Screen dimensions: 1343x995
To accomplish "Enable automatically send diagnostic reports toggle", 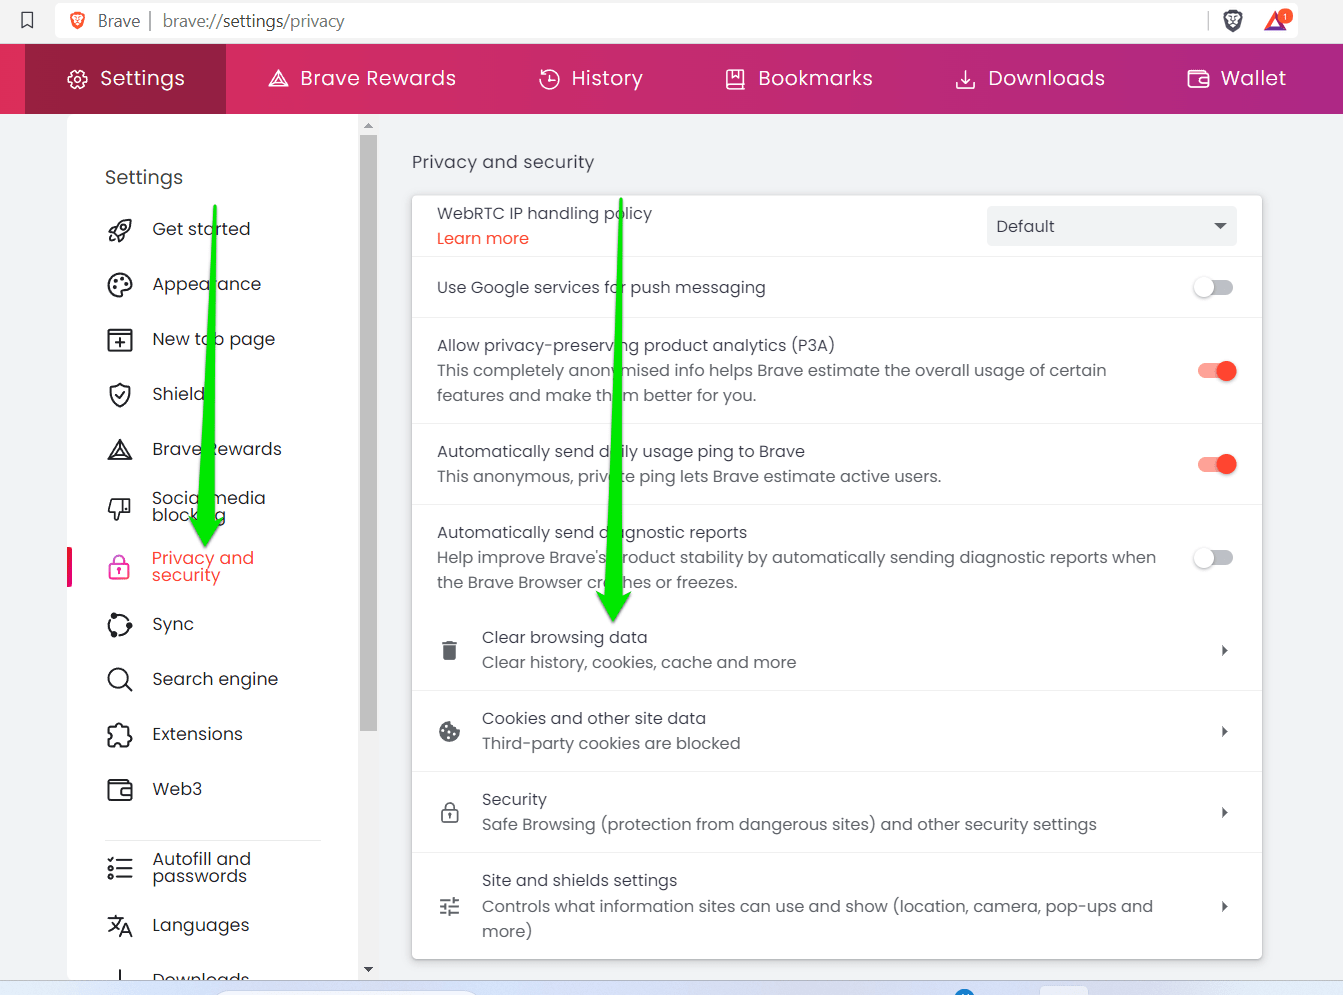I will coord(1213,558).
